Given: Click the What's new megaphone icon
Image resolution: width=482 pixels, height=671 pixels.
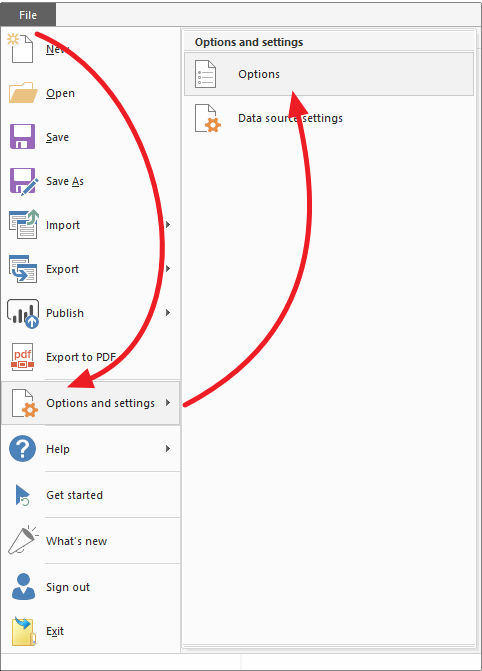Looking at the screenshot, I should click(x=23, y=540).
